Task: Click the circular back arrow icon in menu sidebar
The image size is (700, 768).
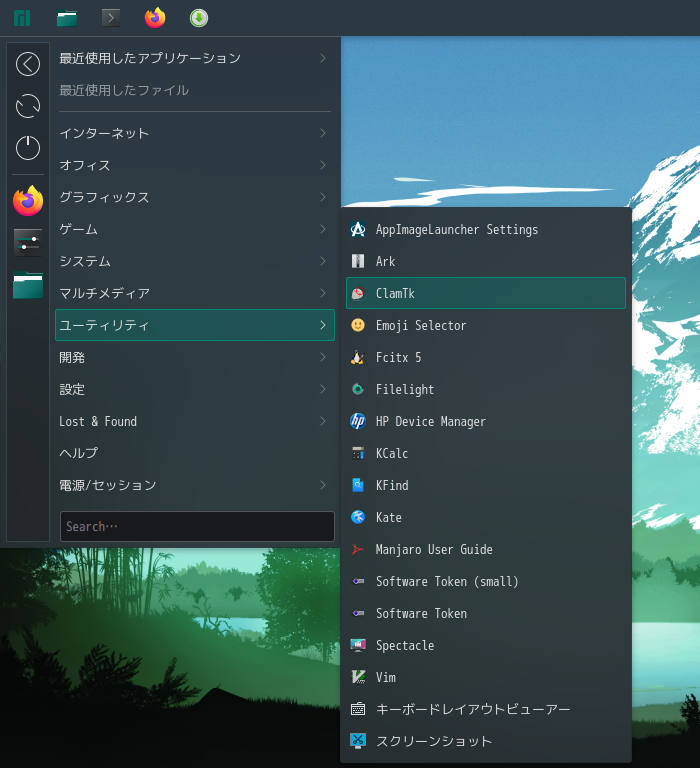Action: tap(28, 64)
